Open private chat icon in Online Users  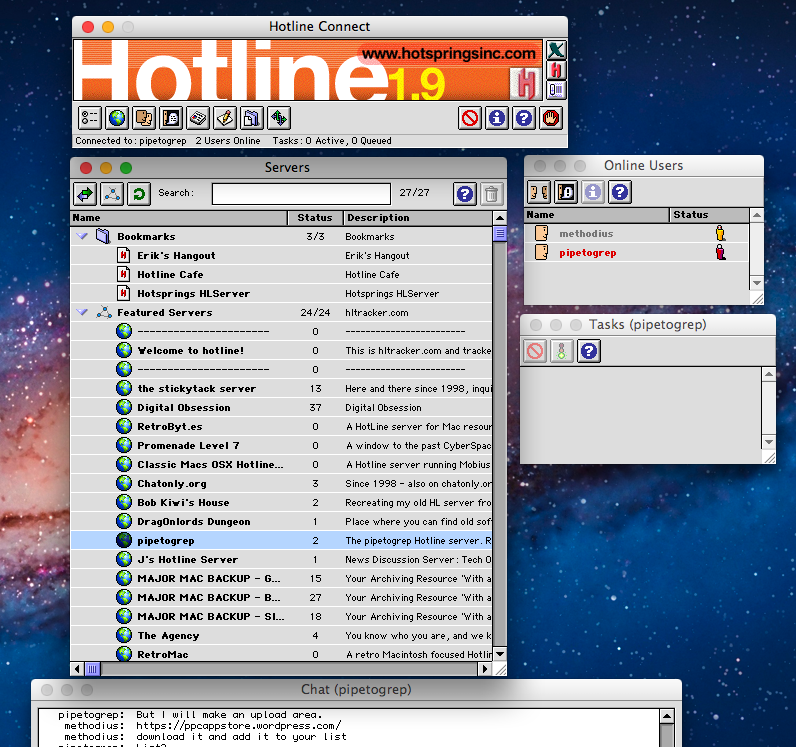tap(539, 192)
